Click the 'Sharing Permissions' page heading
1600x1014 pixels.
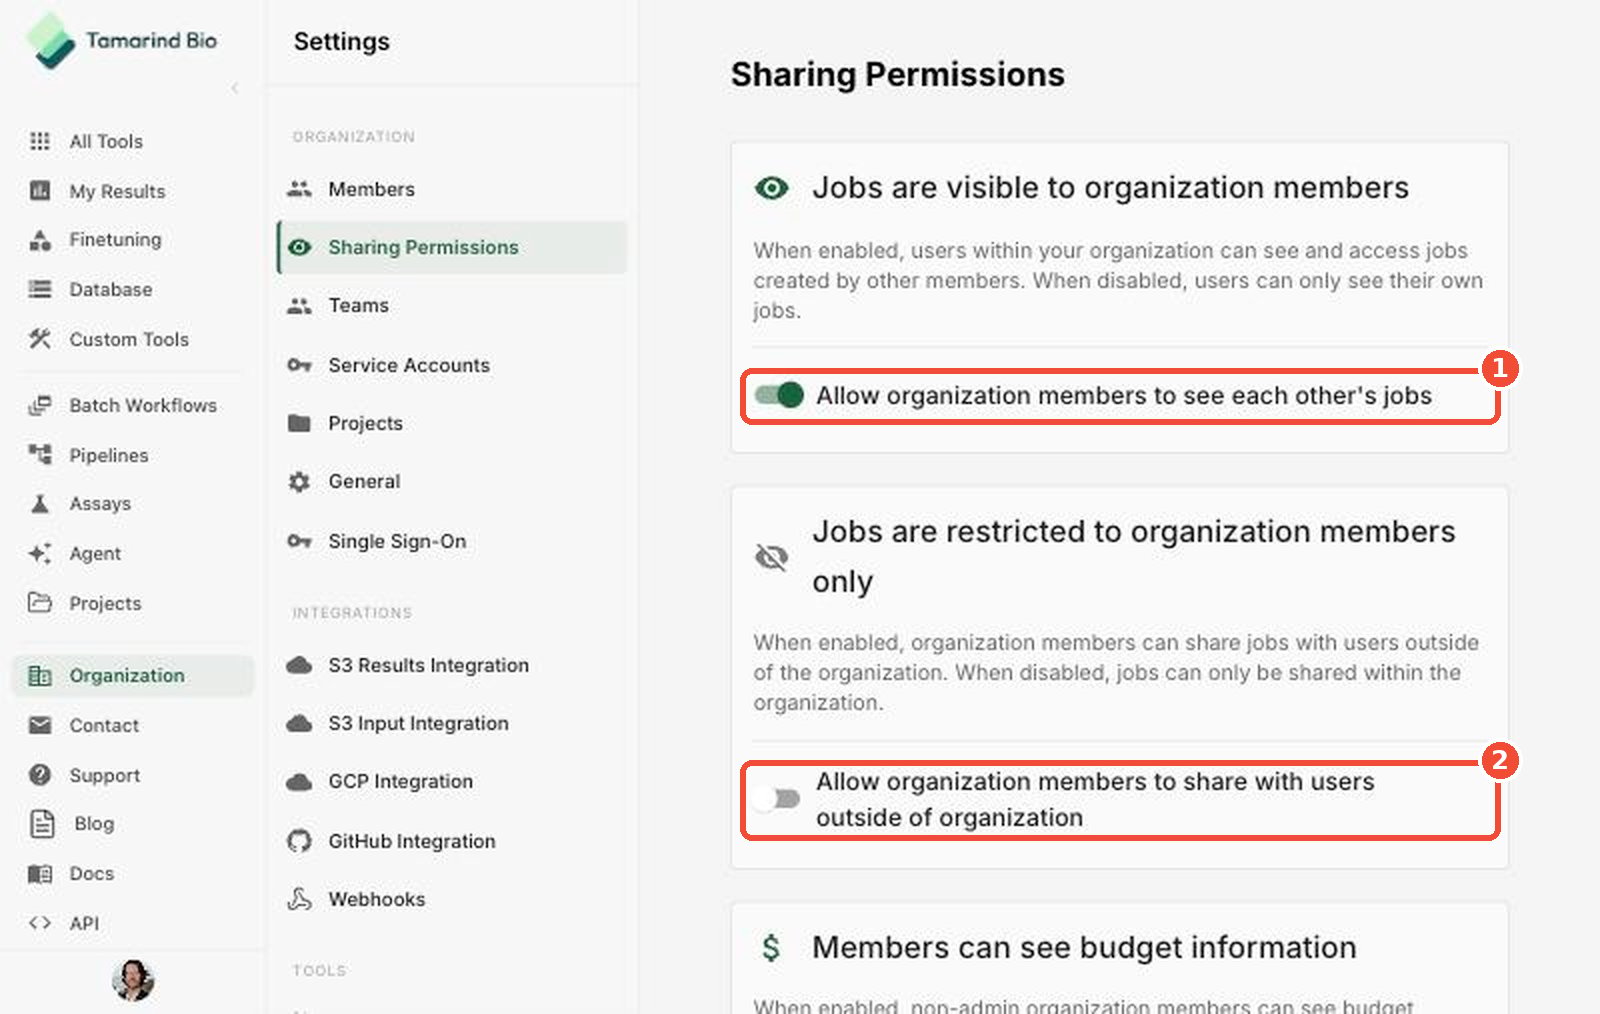897,74
